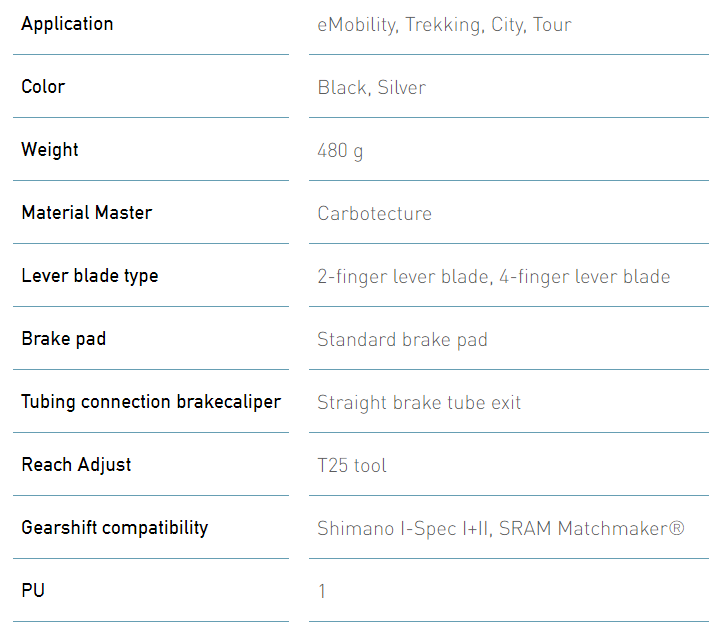Screen dimensions: 720x627
Task: Select the Straight brake tube exit text
Action: click(419, 403)
